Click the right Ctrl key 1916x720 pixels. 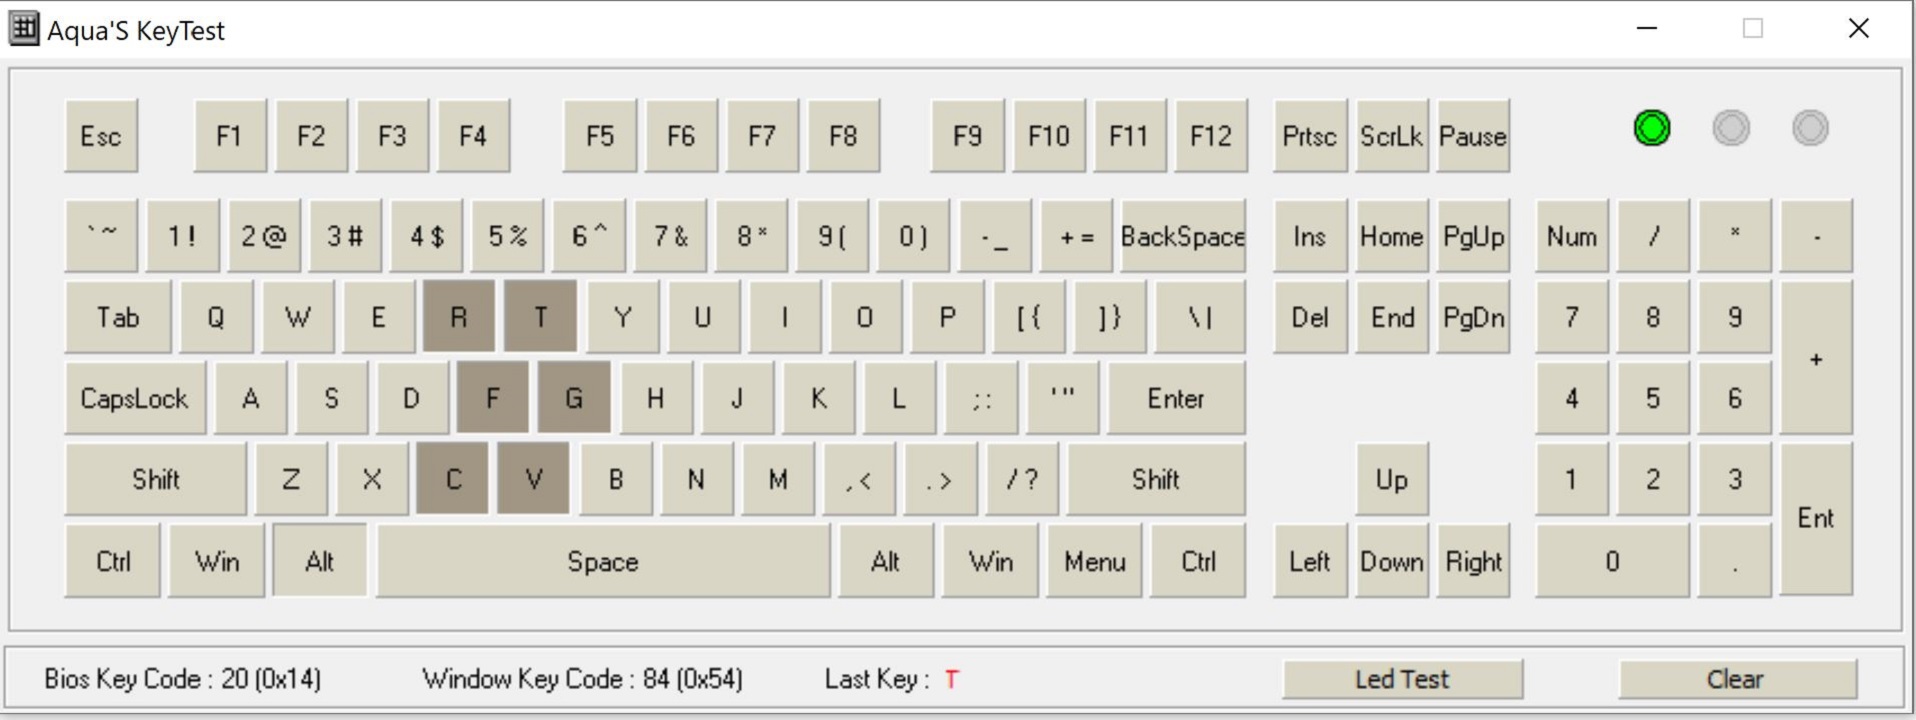1199,561
